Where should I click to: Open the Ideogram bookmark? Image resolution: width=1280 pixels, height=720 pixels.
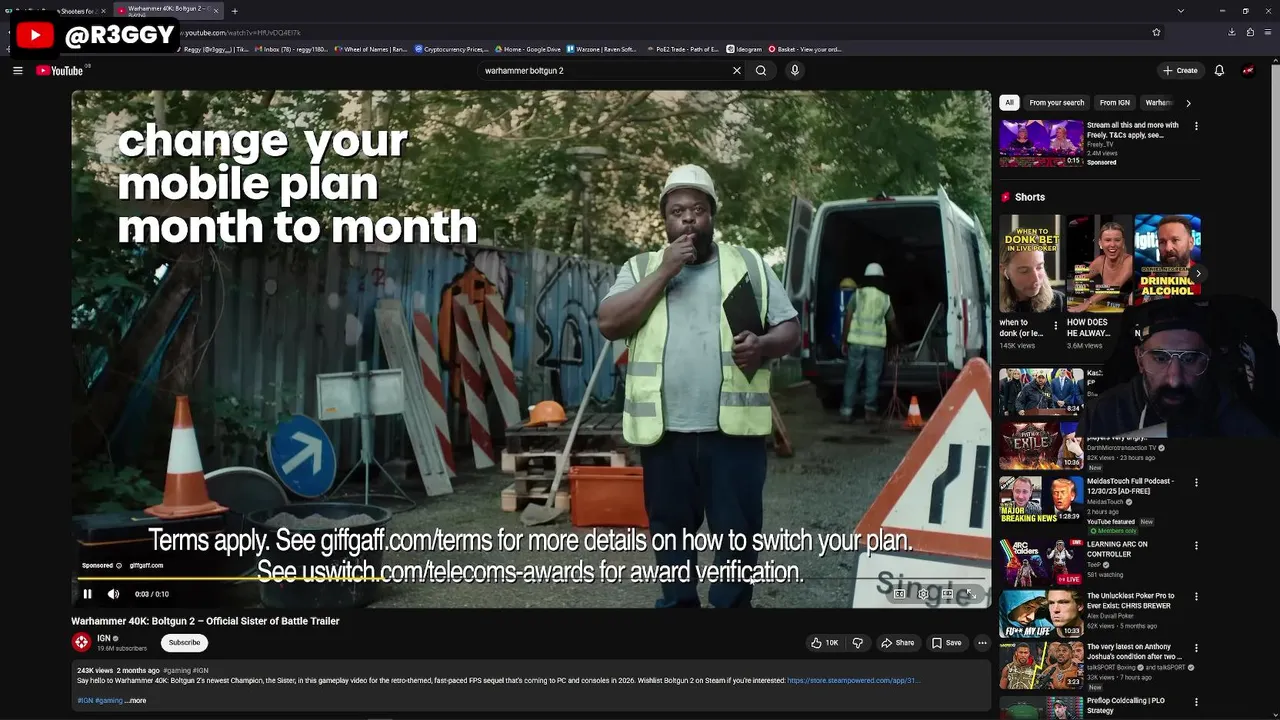tap(744, 49)
